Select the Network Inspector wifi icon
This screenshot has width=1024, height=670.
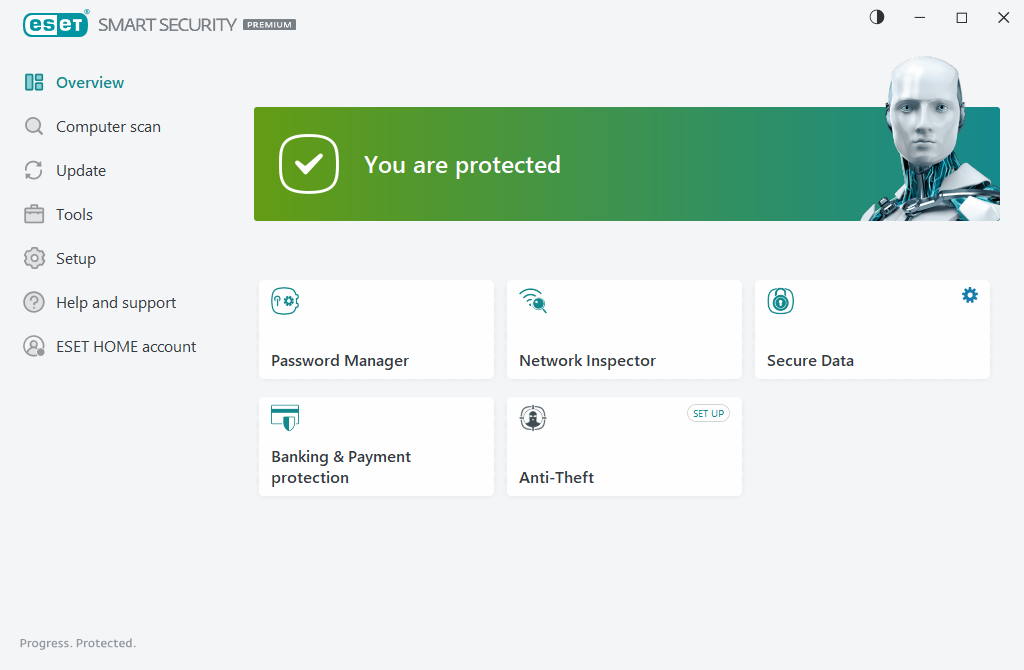532,301
